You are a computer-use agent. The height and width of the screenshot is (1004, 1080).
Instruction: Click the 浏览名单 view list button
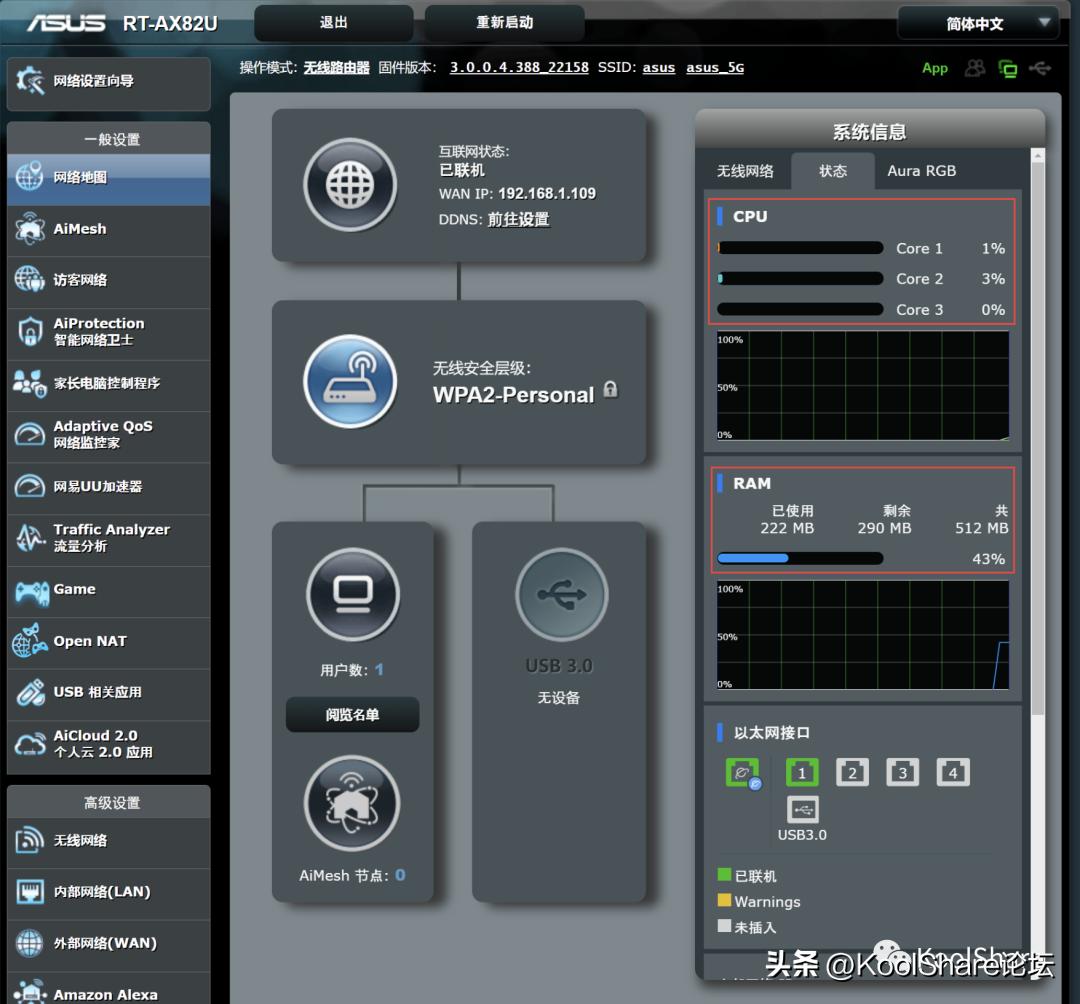(x=352, y=715)
